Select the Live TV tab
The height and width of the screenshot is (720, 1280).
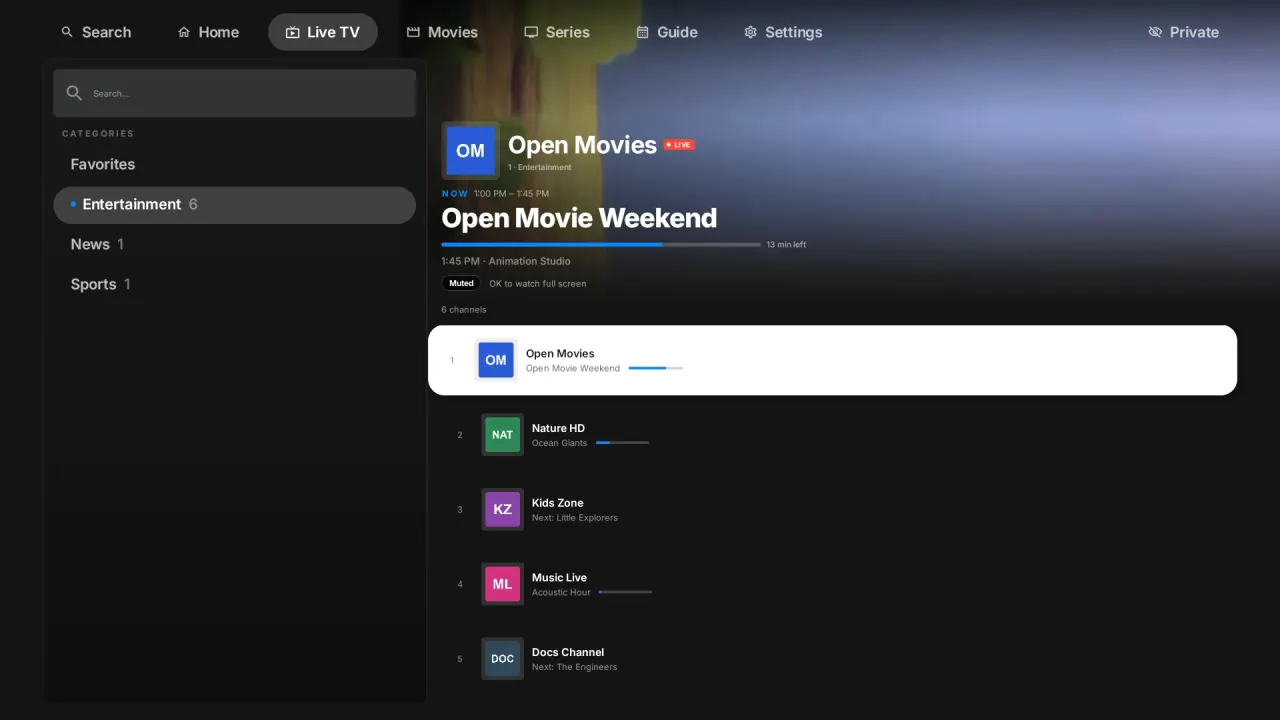pos(323,32)
